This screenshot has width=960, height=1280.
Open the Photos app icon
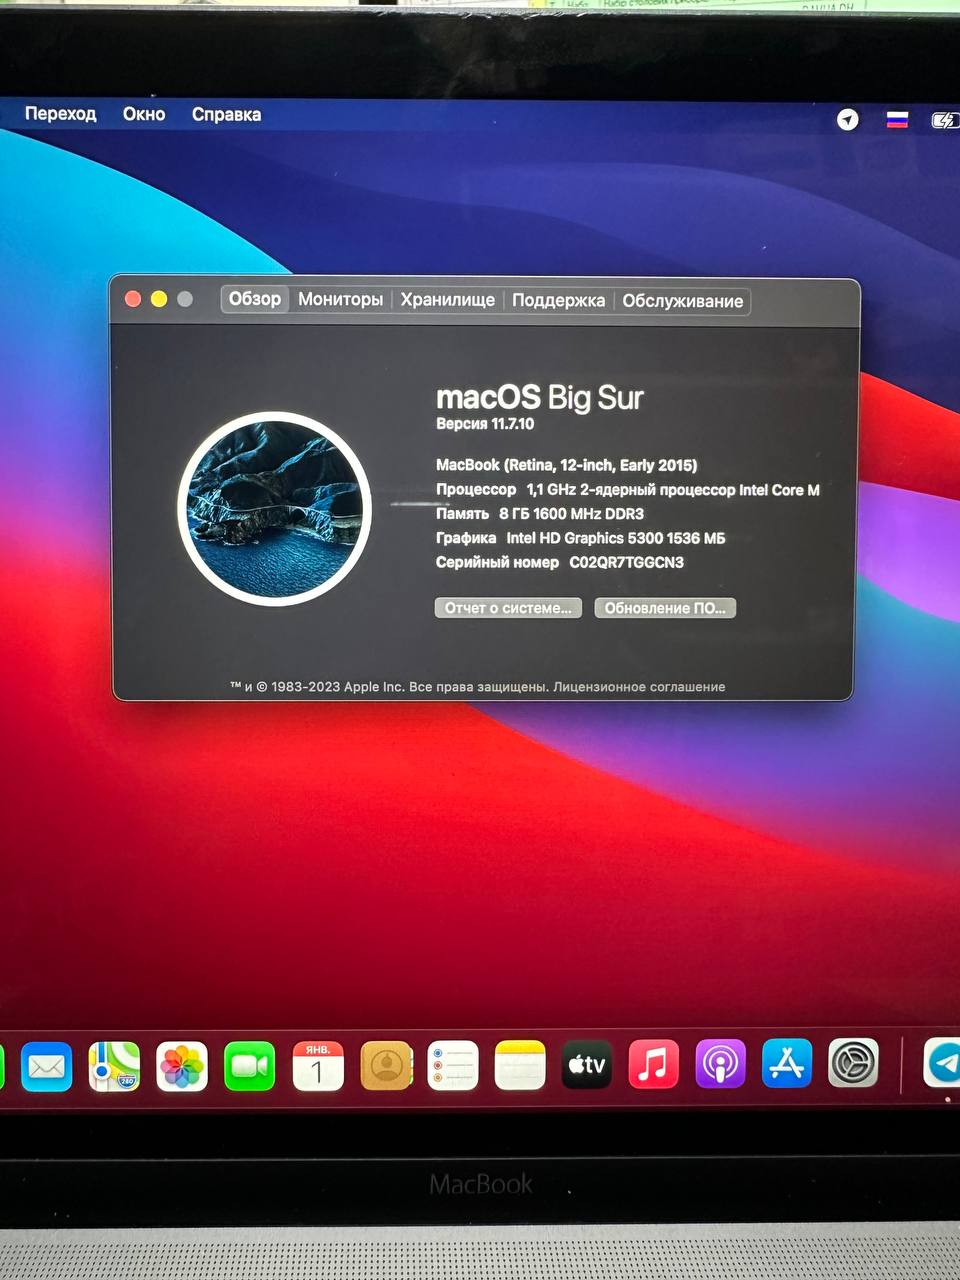(x=182, y=1066)
